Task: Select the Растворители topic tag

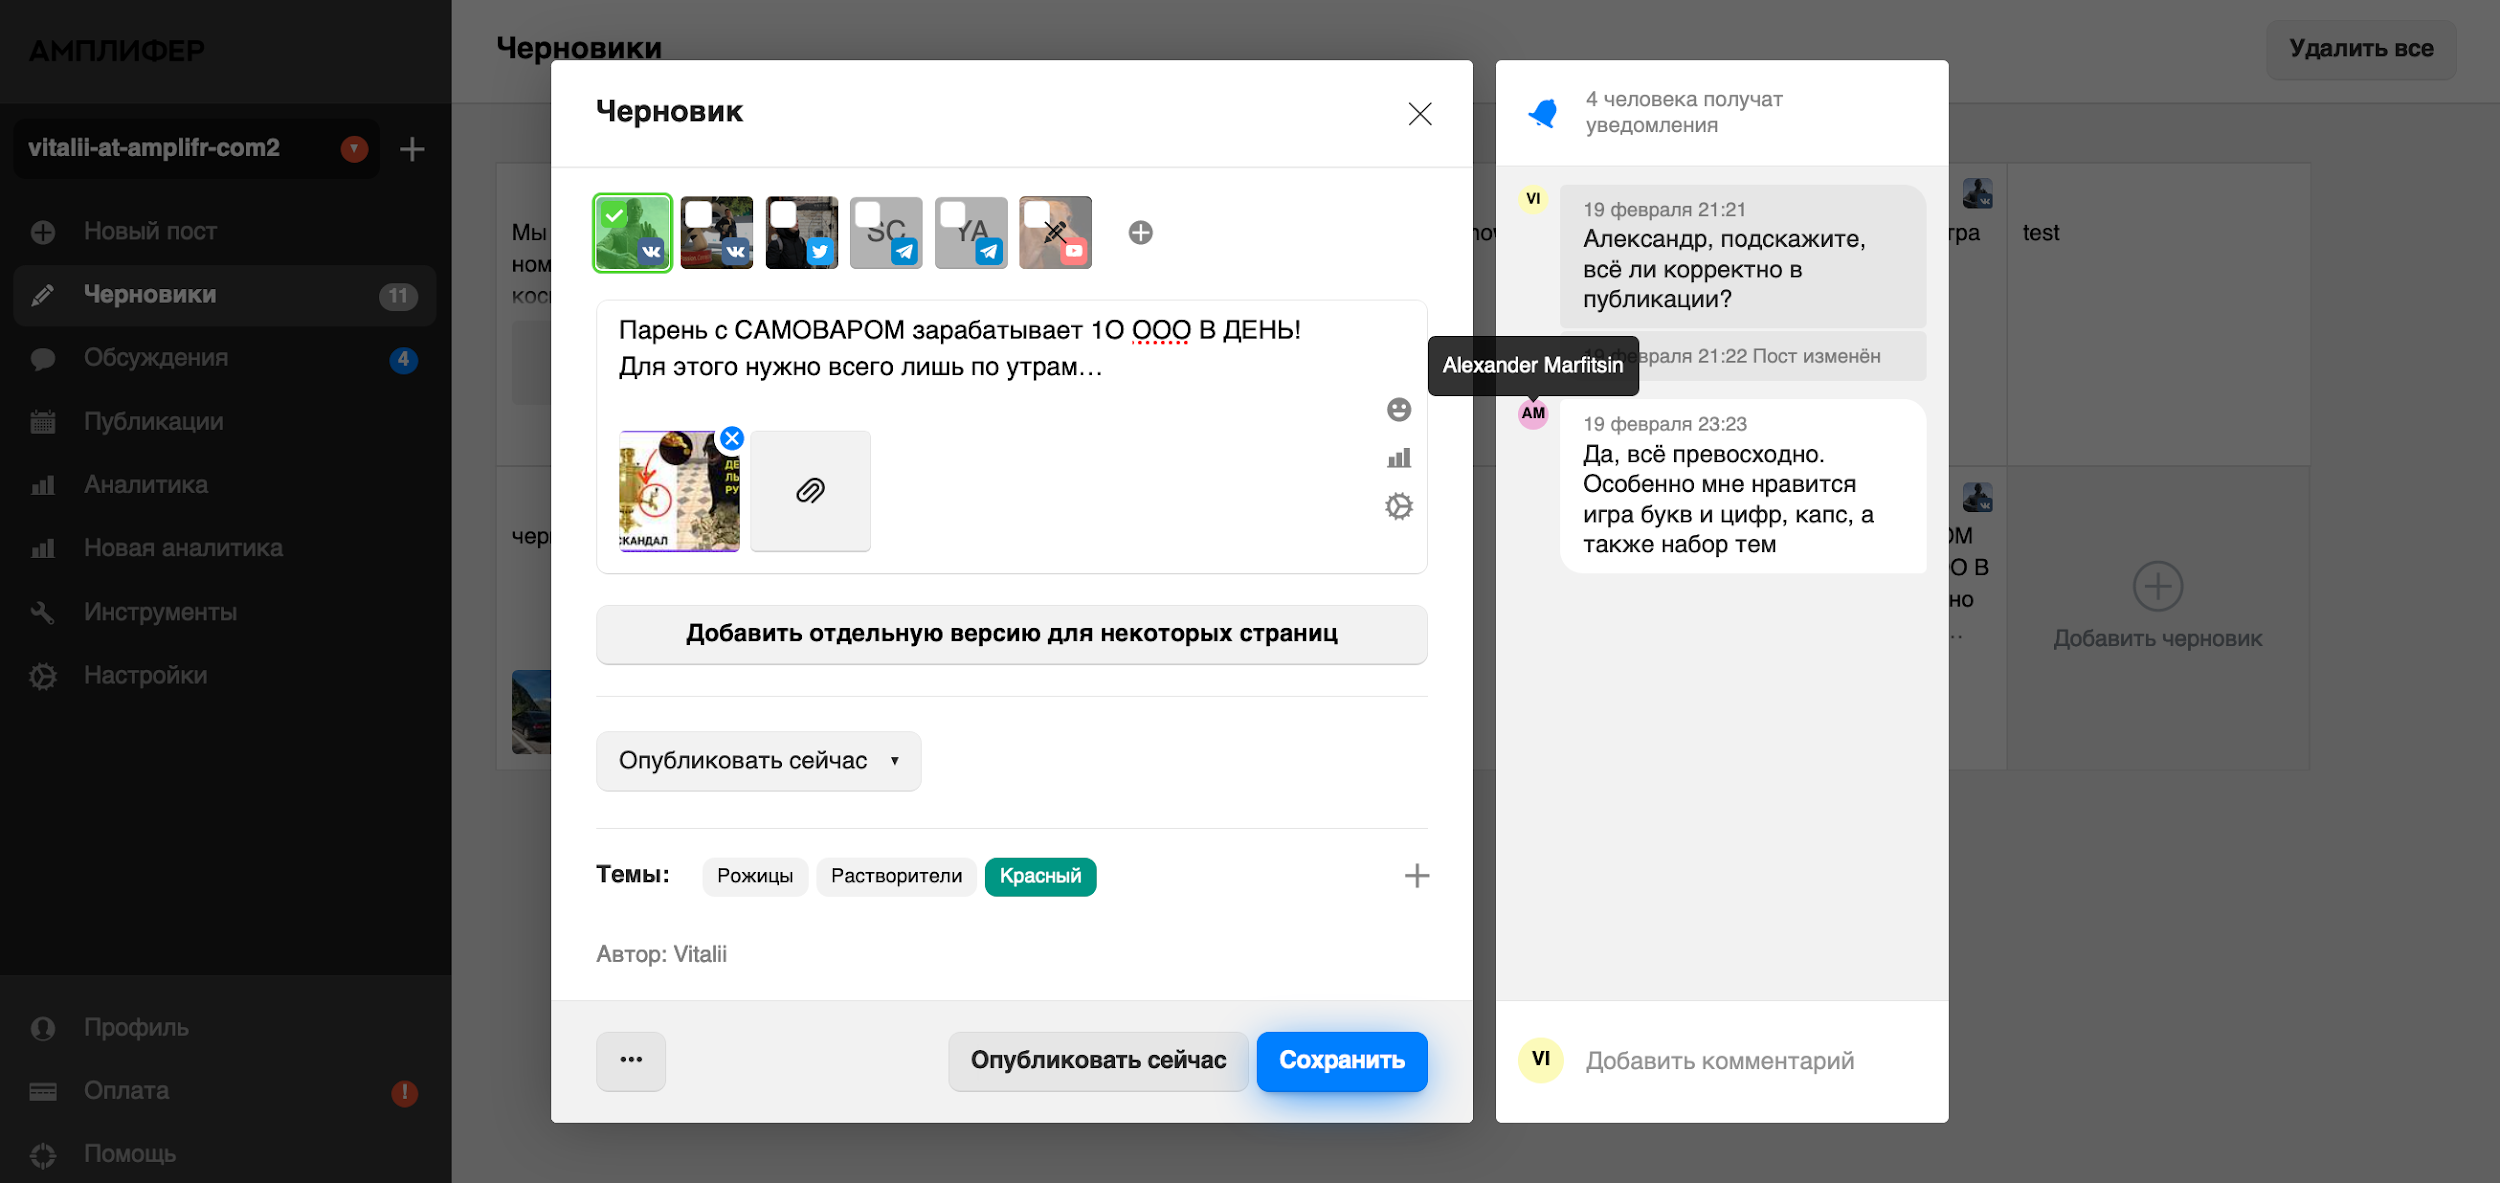Action: pos(896,876)
